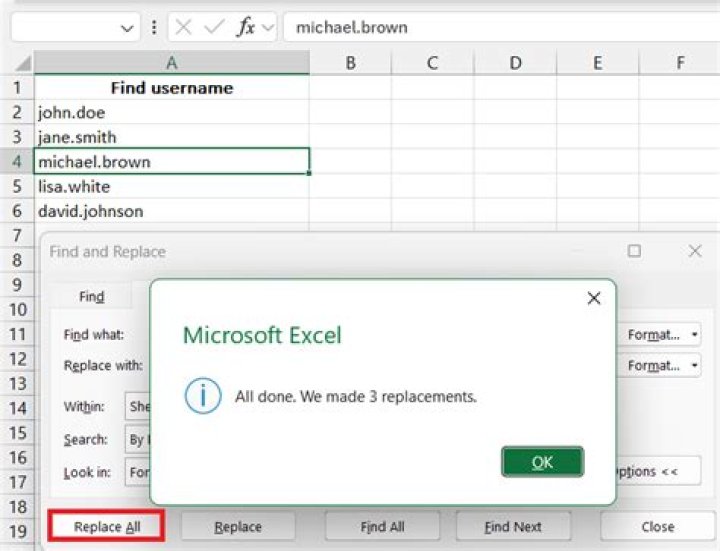720x551 pixels.
Task: Open the Find what Format dropdown arrow
Action: point(694,335)
